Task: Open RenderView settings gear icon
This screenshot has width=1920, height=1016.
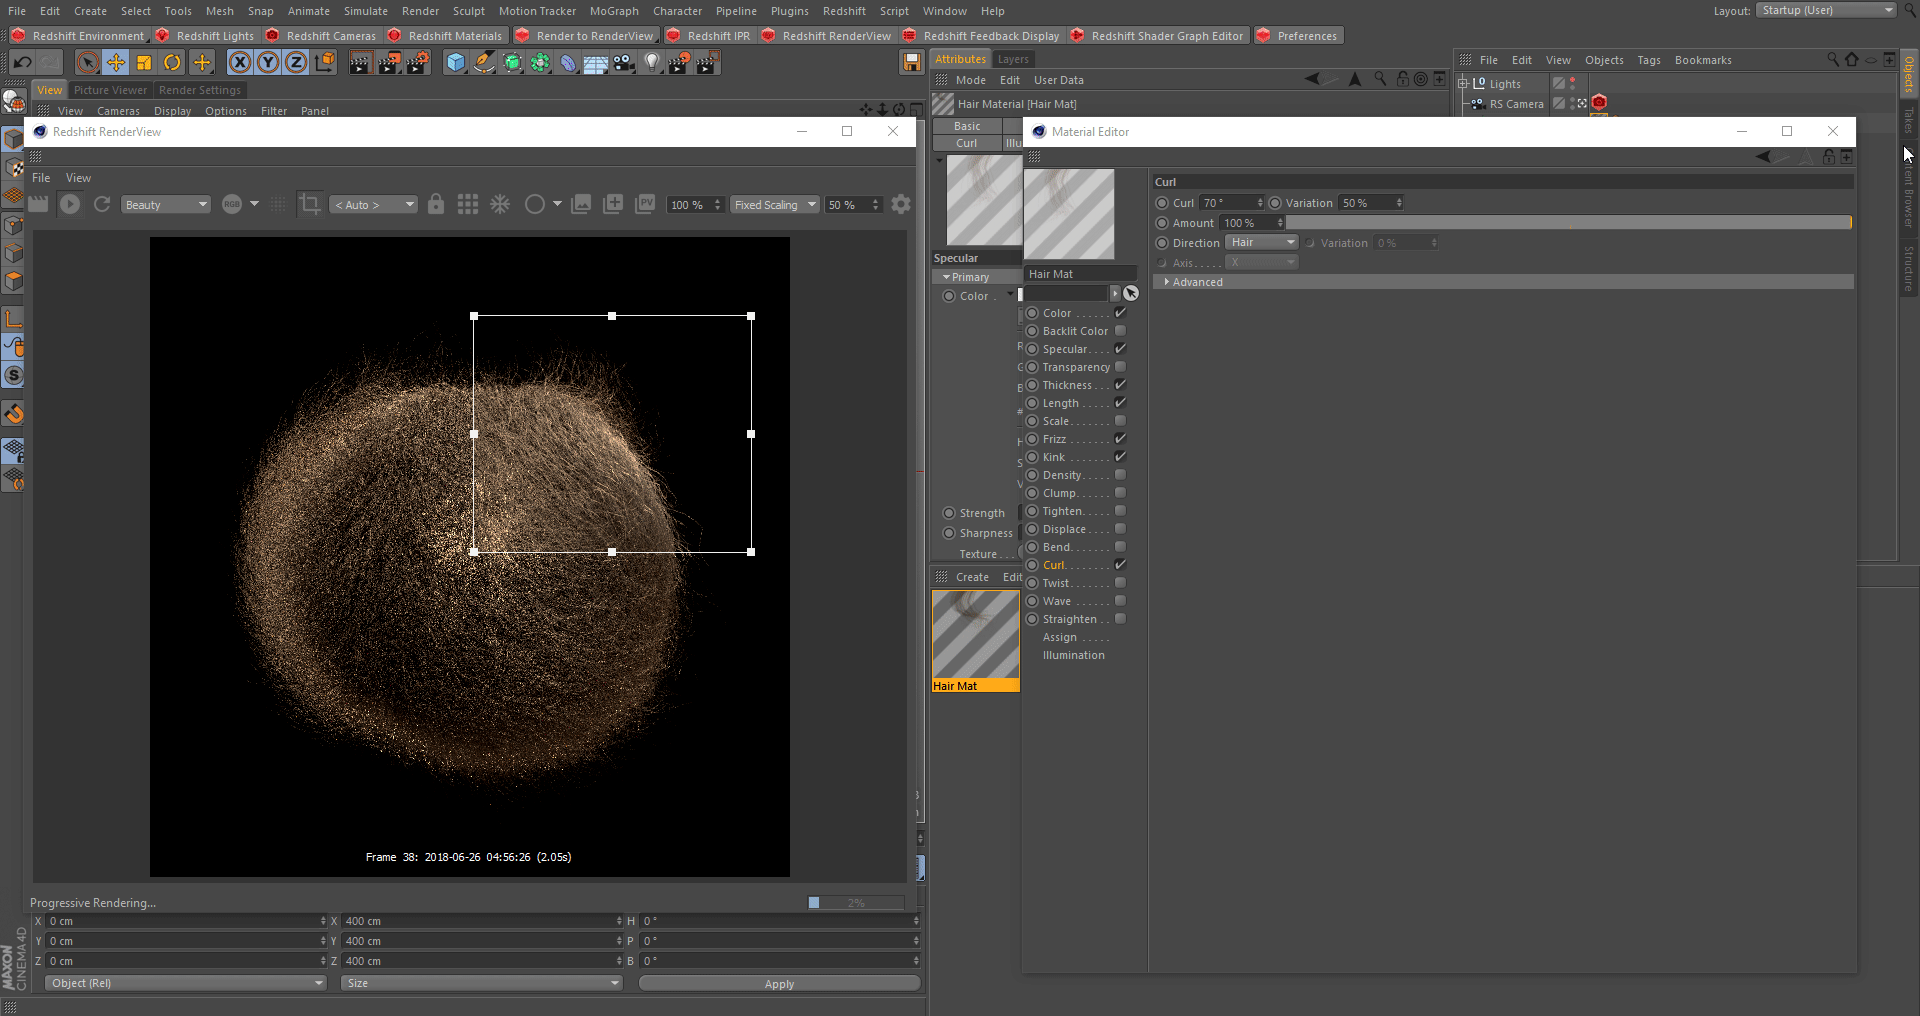Action: (x=901, y=204)
